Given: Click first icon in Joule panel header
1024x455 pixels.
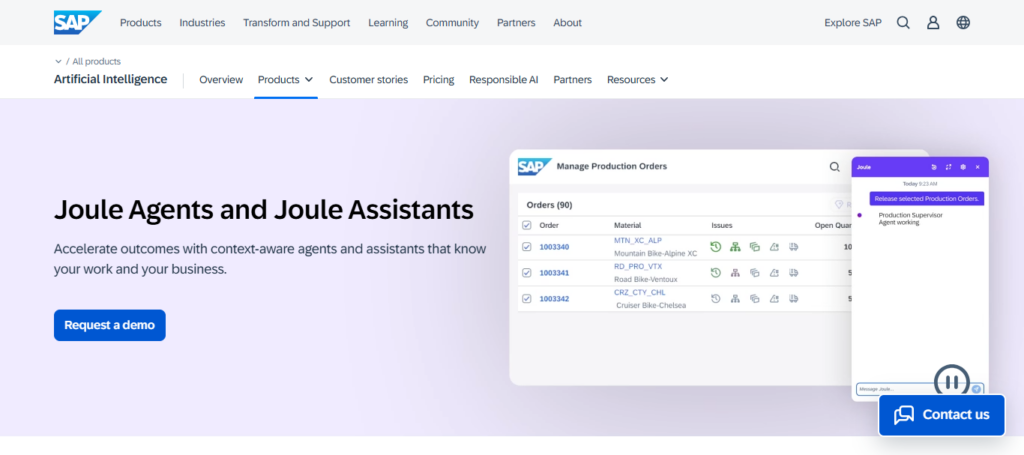Looking at the screenshot, I should click(x=934, y=167).
